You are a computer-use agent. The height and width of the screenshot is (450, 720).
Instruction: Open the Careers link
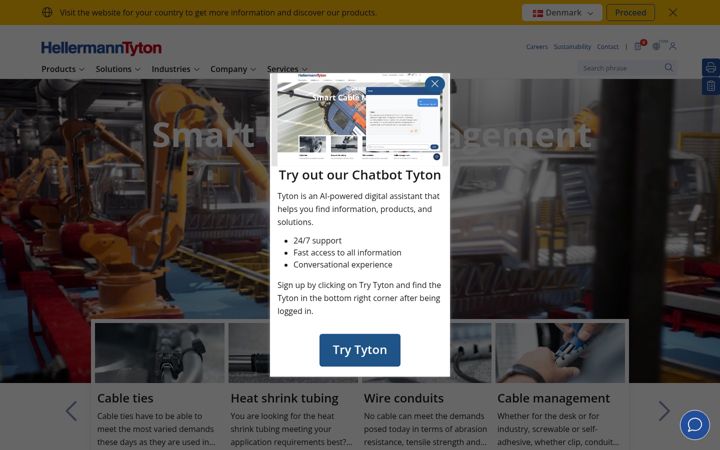pos(537,46)
